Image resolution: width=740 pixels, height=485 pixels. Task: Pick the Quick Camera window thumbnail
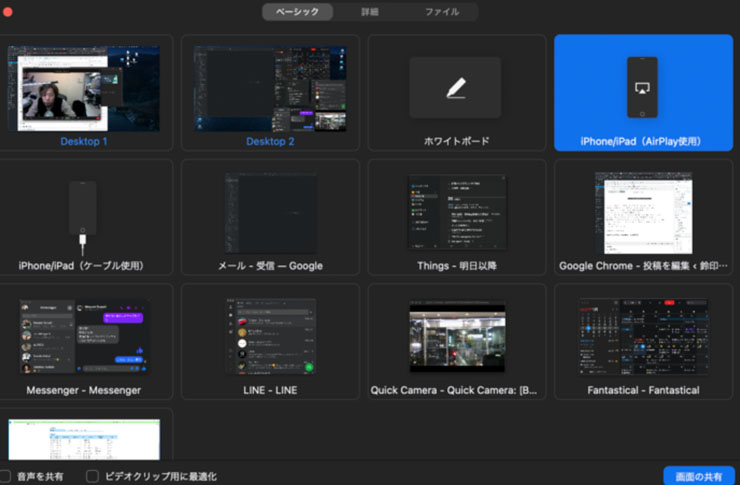click(457, 336)
